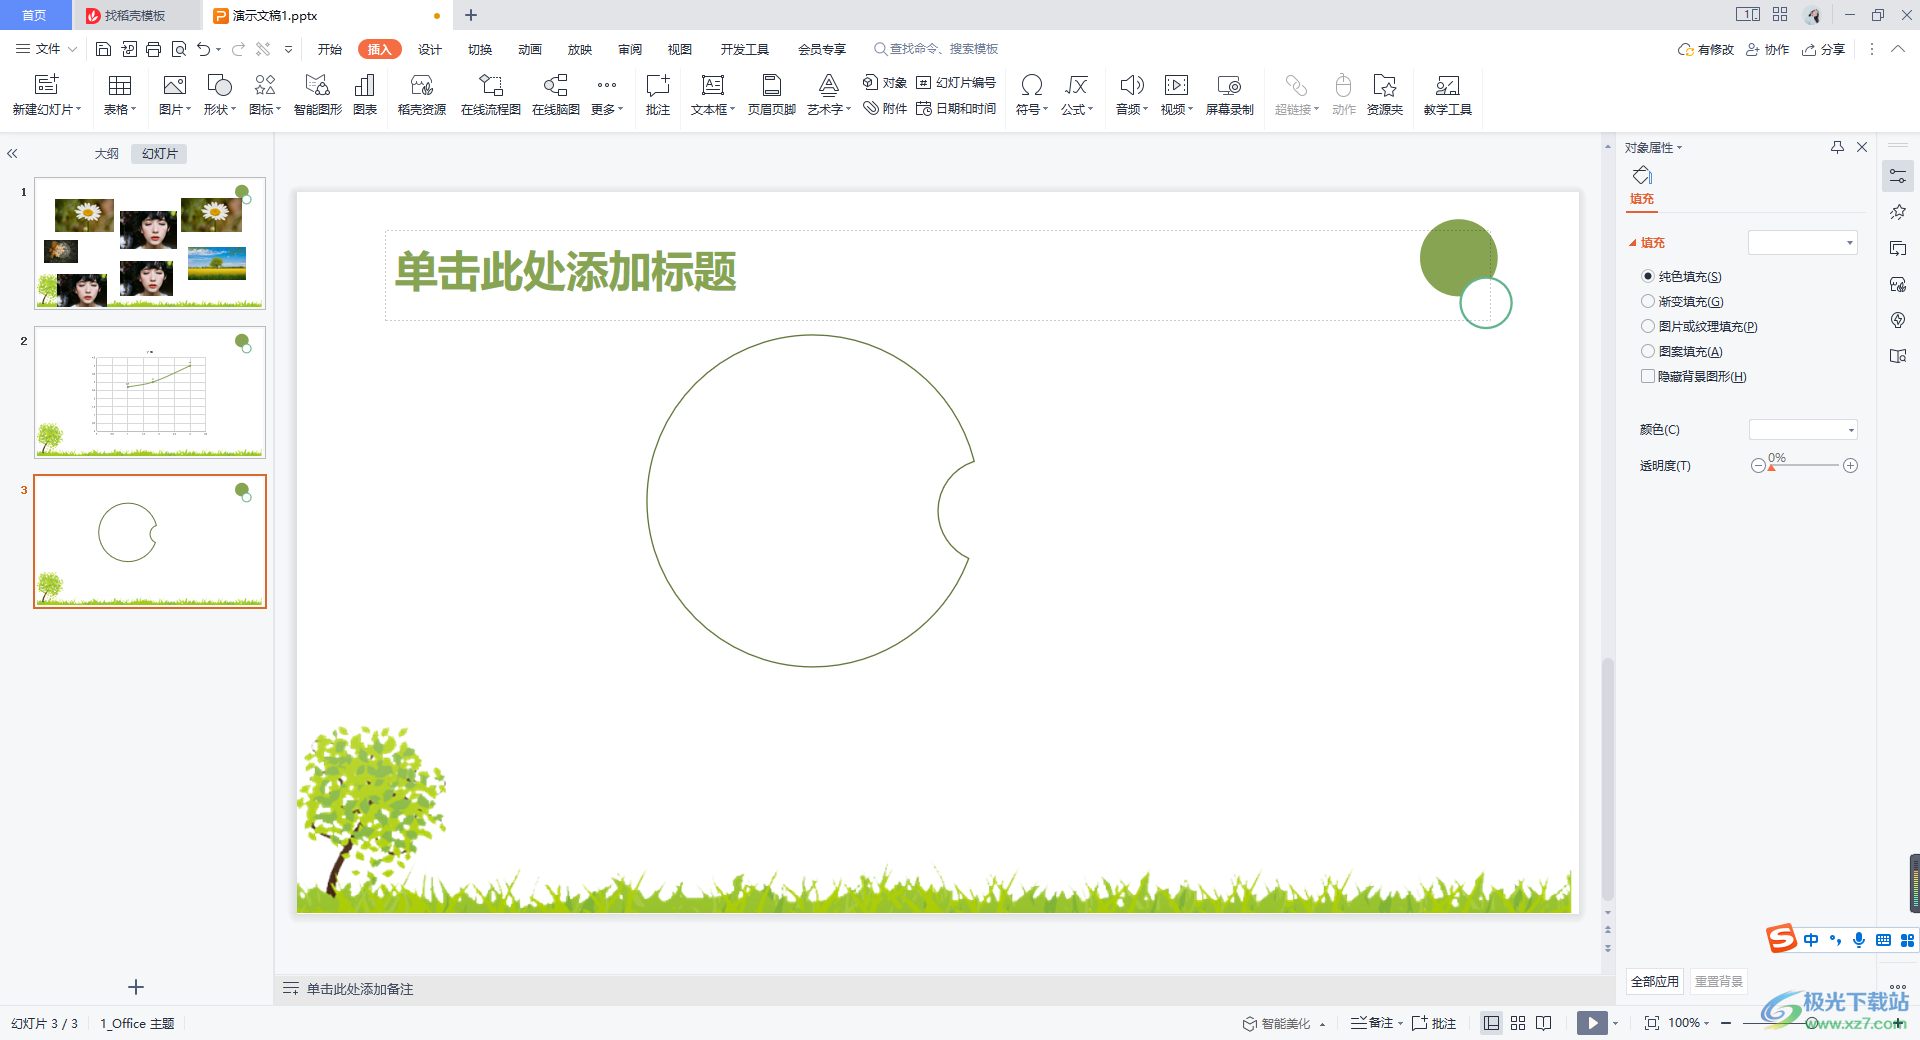
Task: Open 页眉页脚 header and footer
Action: tap(772, 95)
